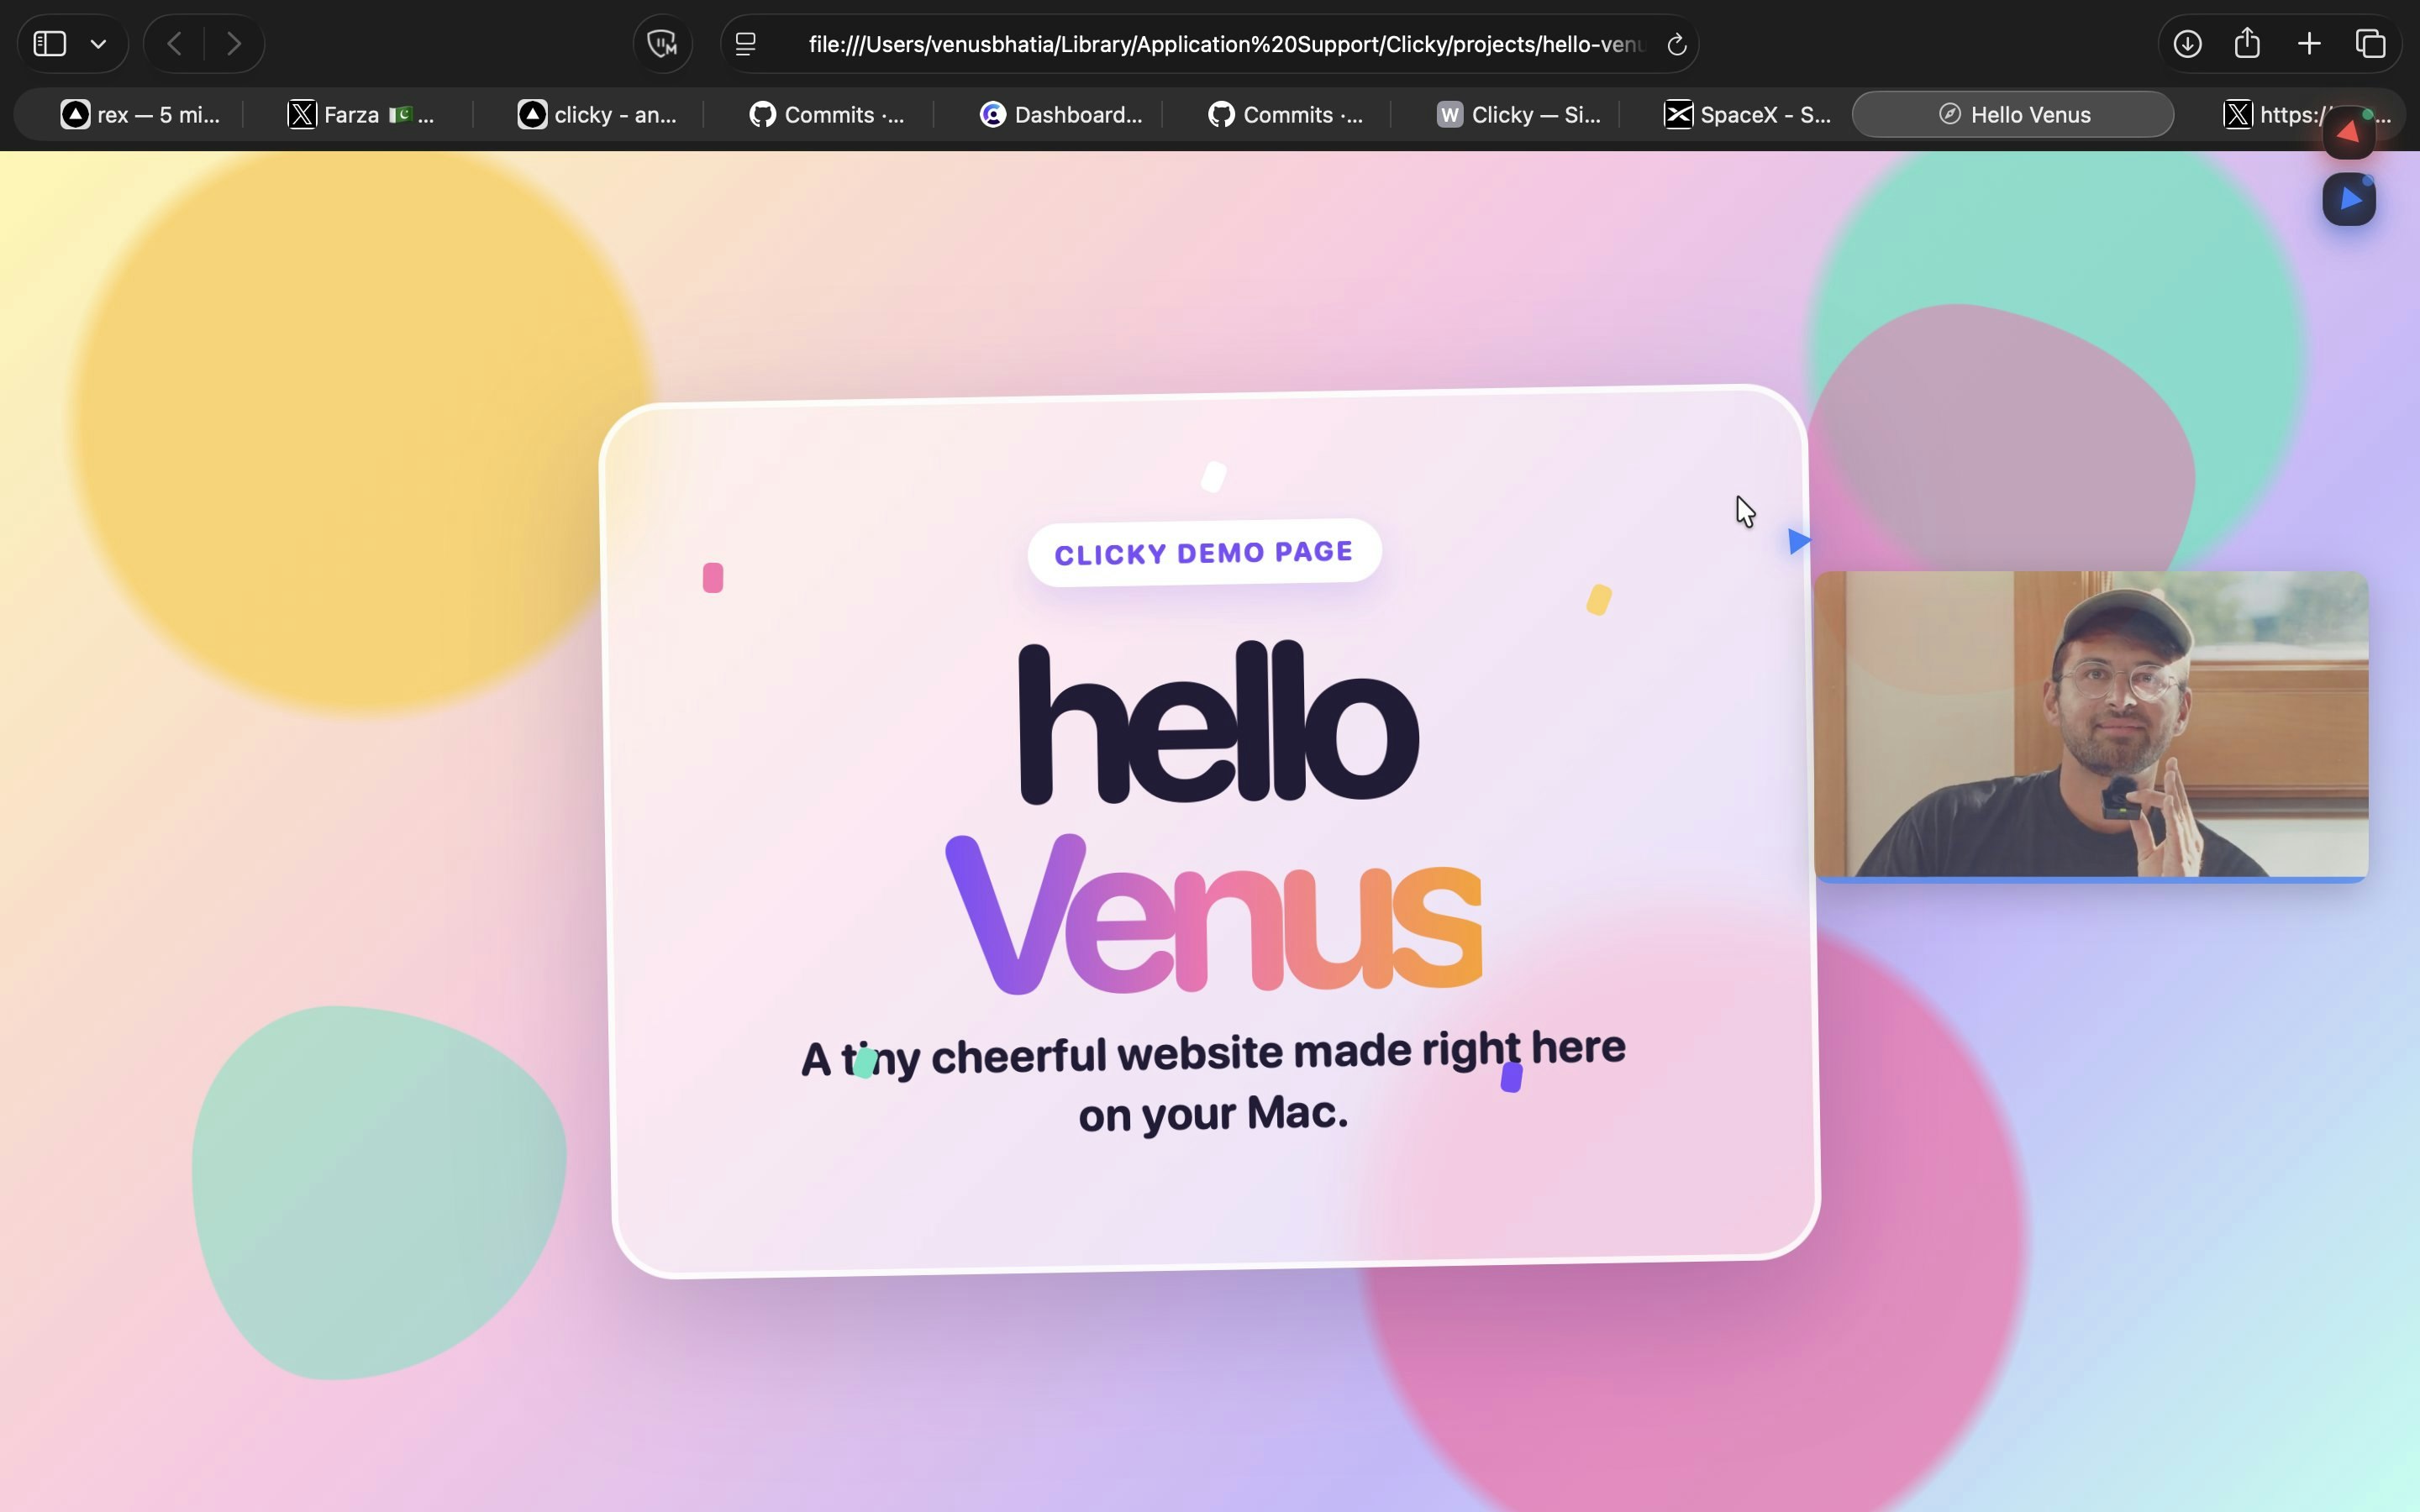Click the blue triangle Clicky overlay icon
This screenshot has width=2420, height=1512.
[x=2349, y=199]
